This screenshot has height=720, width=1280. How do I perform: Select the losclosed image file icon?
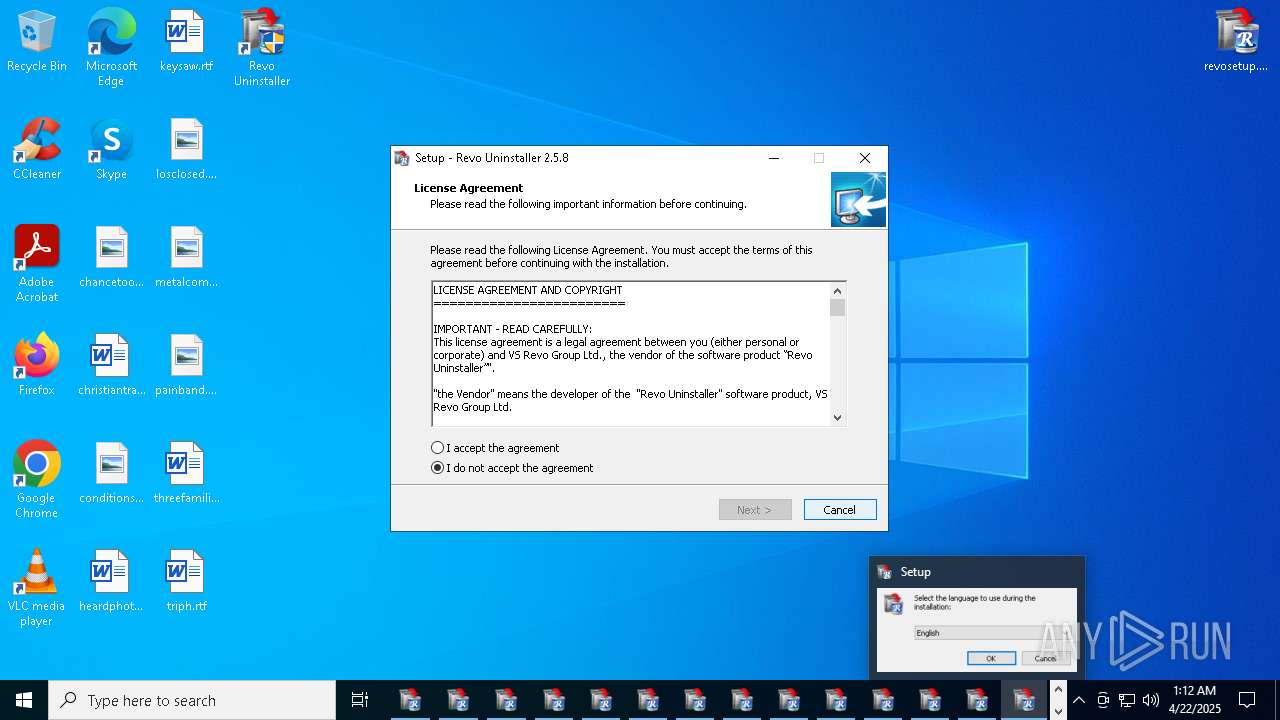tap(186, 150)
